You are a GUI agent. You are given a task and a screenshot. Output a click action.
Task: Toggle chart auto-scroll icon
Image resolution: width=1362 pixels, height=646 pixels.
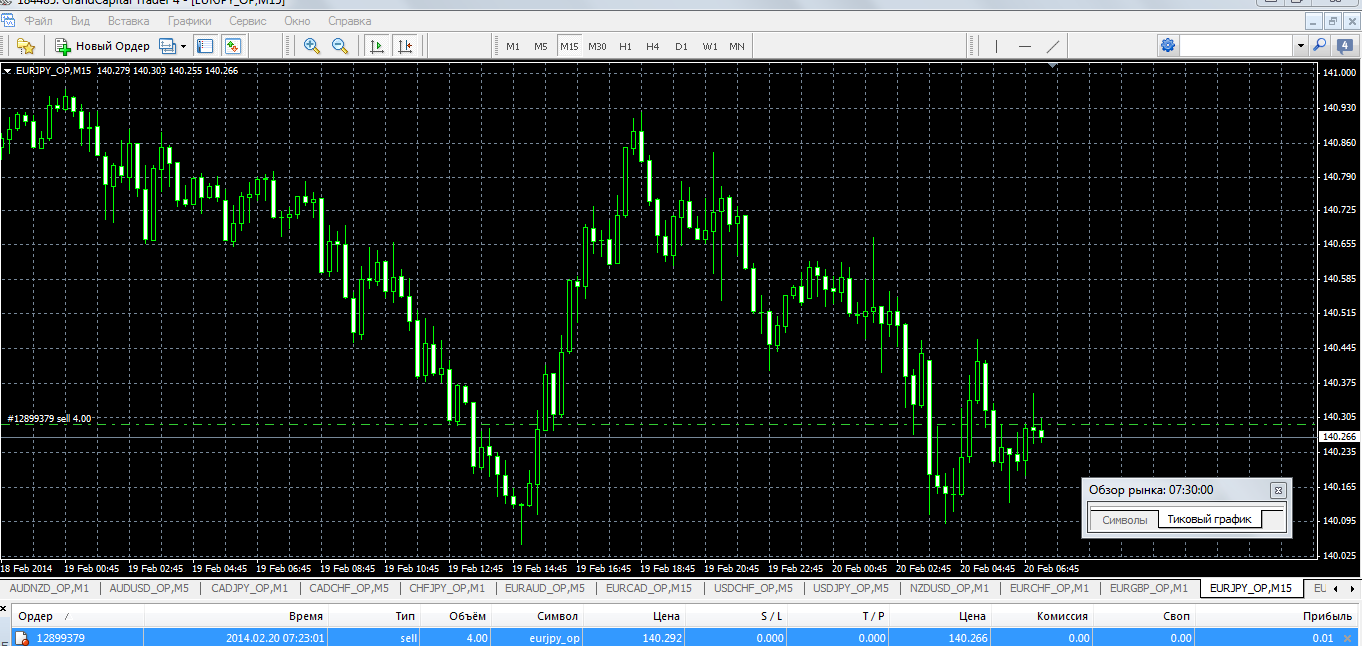coord(377,46)
